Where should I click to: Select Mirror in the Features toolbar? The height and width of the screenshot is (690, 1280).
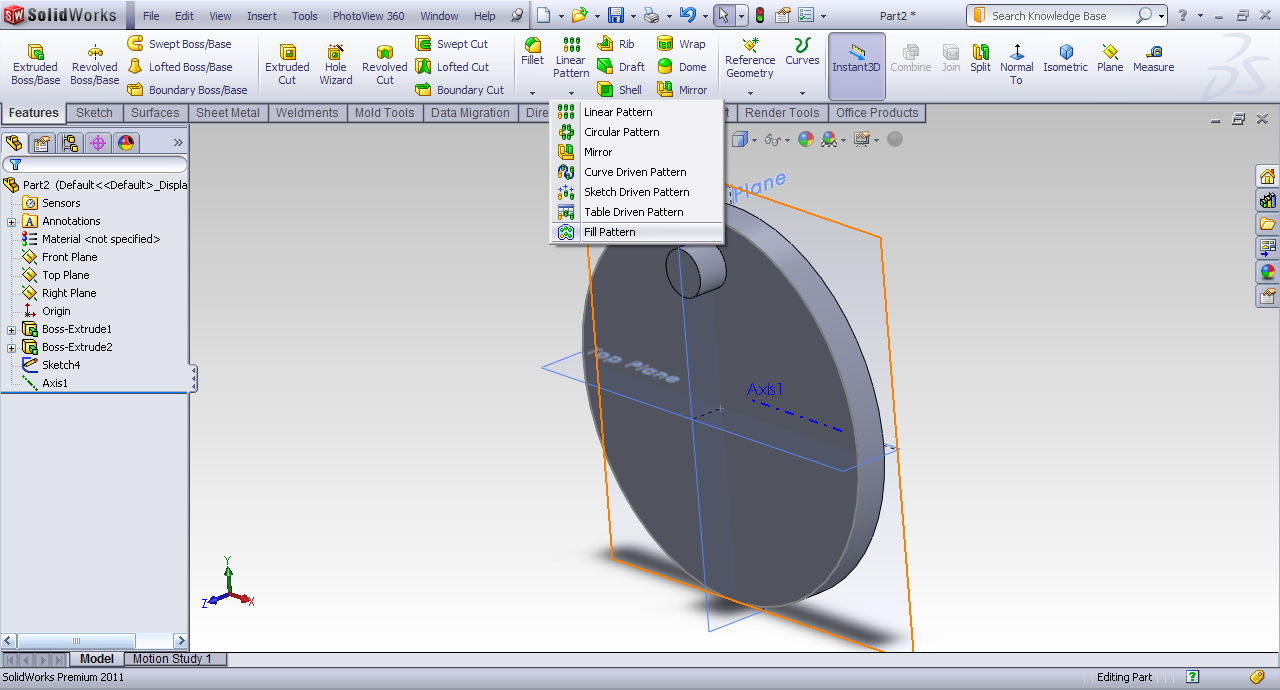click(x=682, y=90)
